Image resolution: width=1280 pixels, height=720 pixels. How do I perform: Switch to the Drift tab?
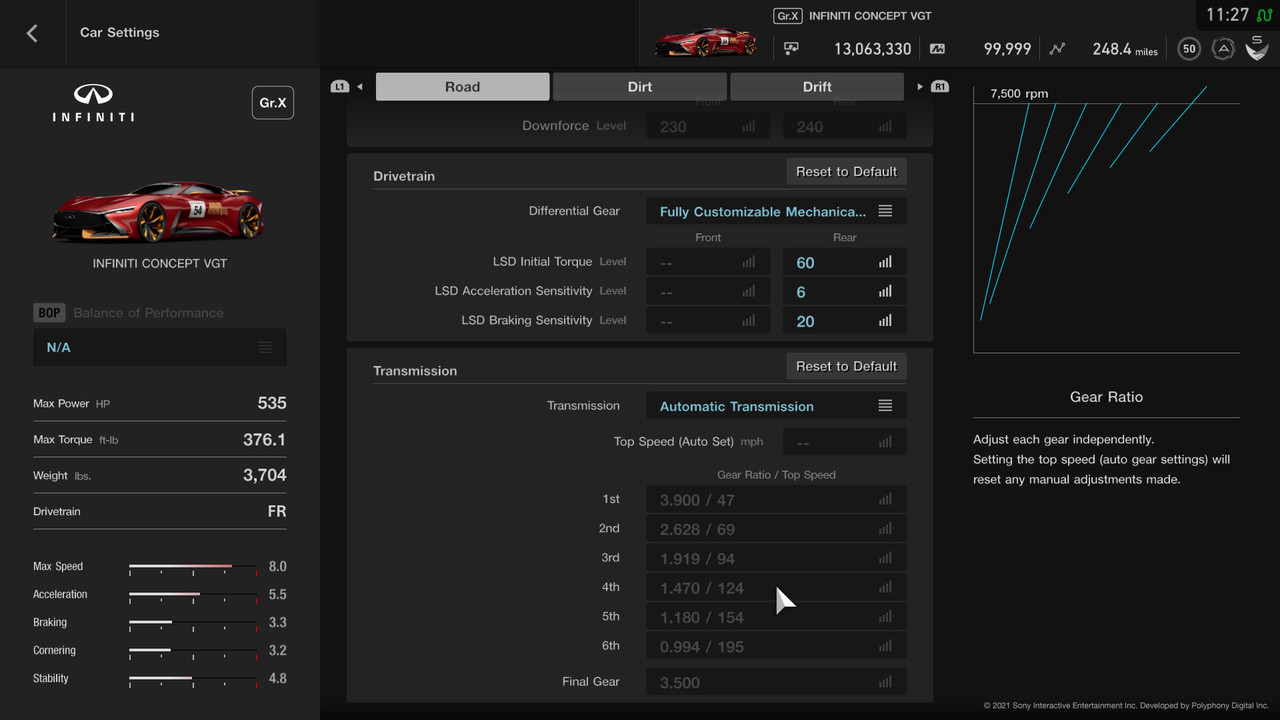(x=817, y=87)
